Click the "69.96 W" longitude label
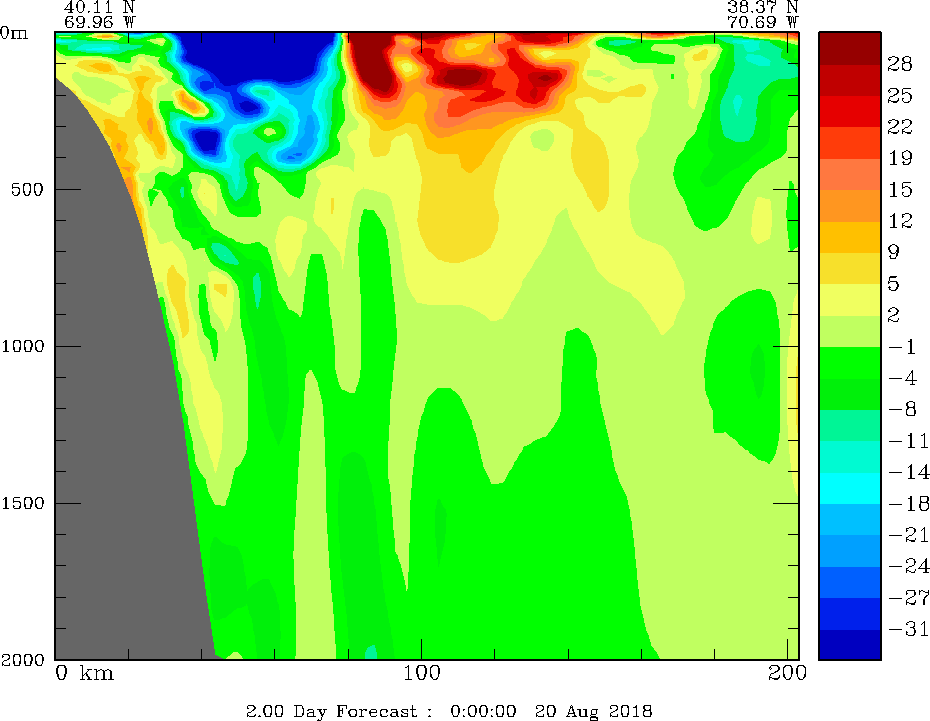 99,22
